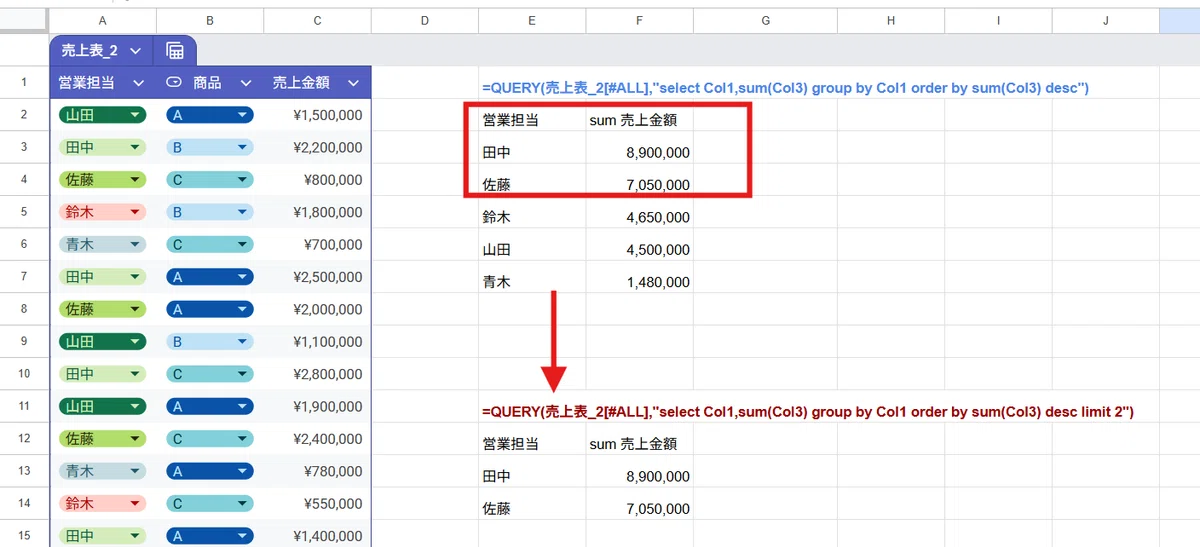1200x547 pixels.
Task: Open product chip B in the ¥2,200,000 row
Action: point(210,147)
